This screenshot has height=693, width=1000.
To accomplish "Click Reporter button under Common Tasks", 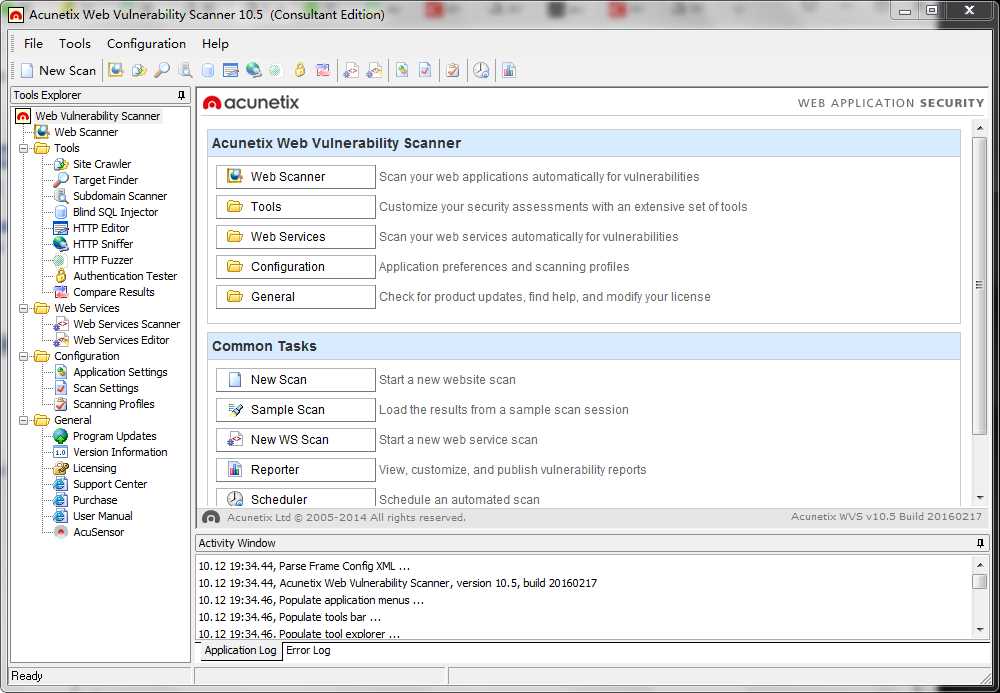I will click(x=295, y=469).
